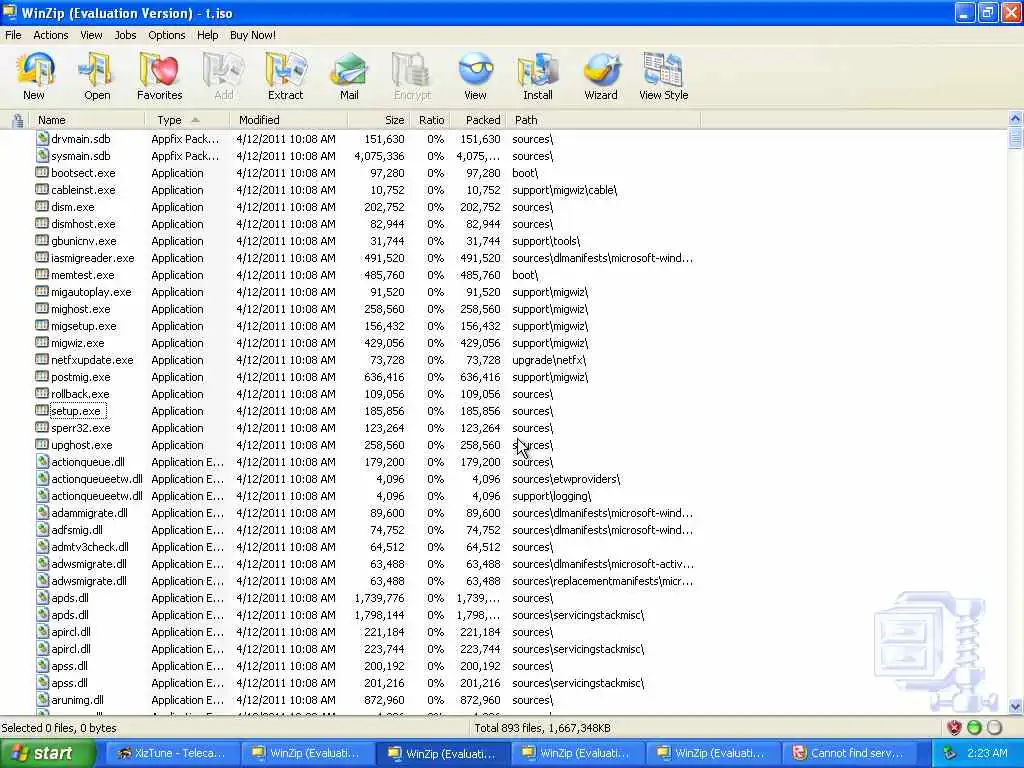1024x768 pixels.
Task: Select the netfxupdate.exe file
Action: [x=92, y=360]
